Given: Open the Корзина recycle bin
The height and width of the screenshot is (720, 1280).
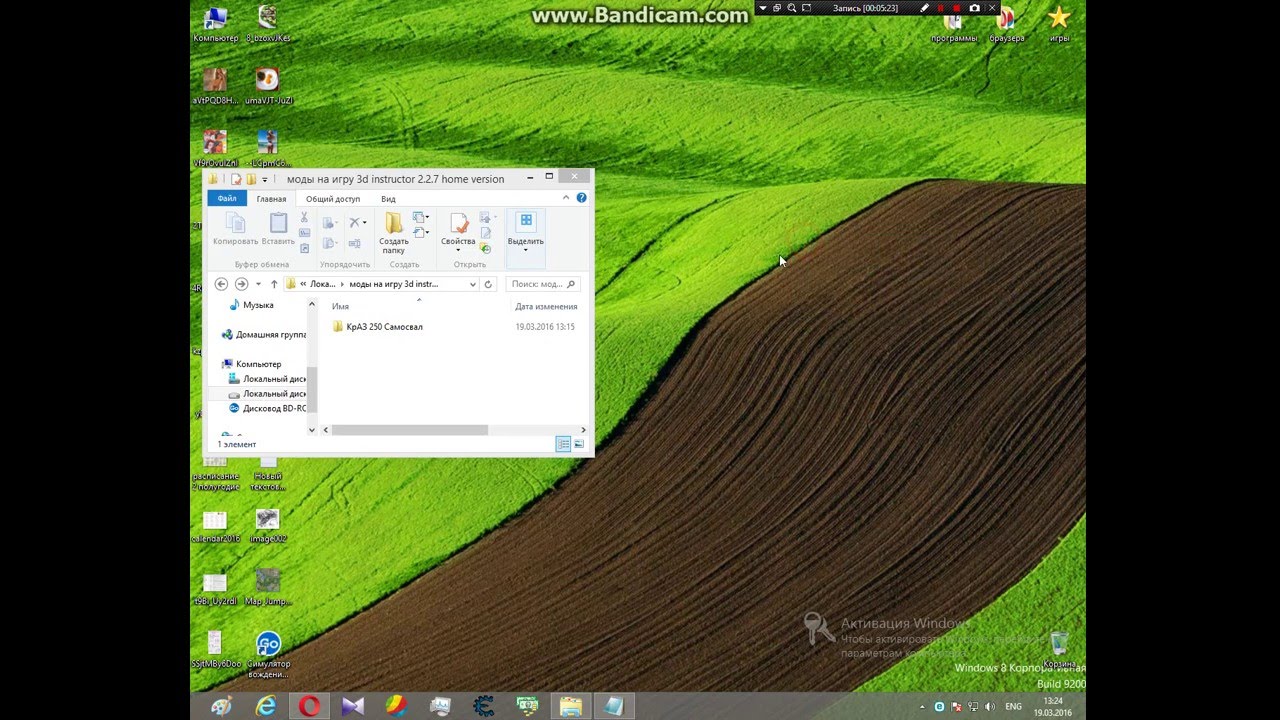Looking at the screenshot, I should pyautogui.click(x=1059, y=649).
